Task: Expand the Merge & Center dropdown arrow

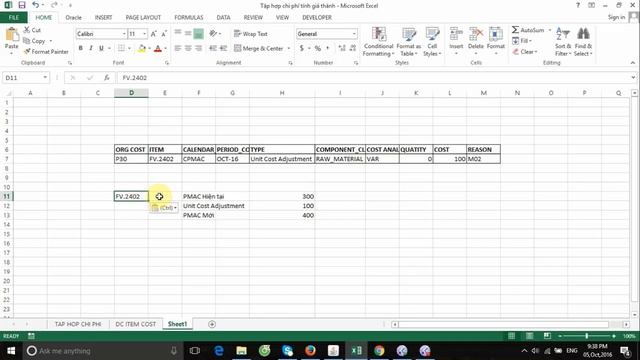Action: click(x=289, y=48)
